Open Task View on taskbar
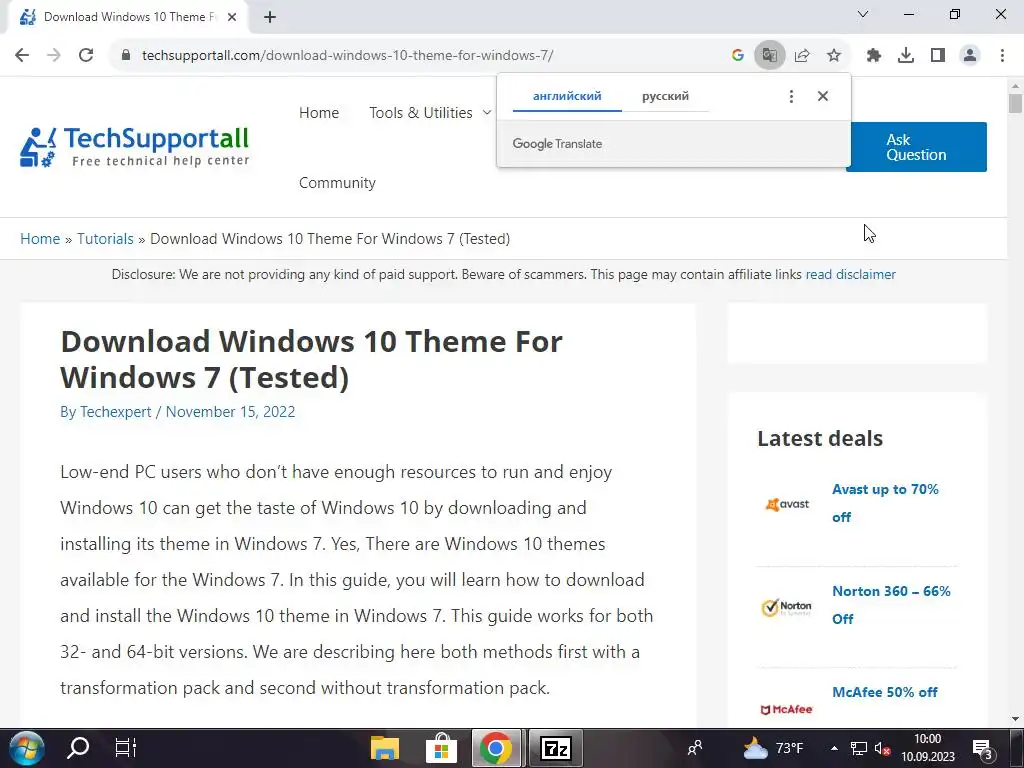This screenshot has width=1024, height=768. tap(125, 748)
